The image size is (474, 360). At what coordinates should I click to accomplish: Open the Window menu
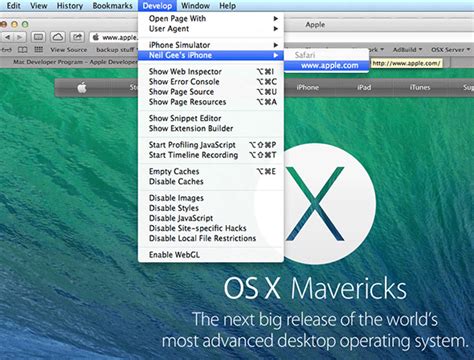195,6
